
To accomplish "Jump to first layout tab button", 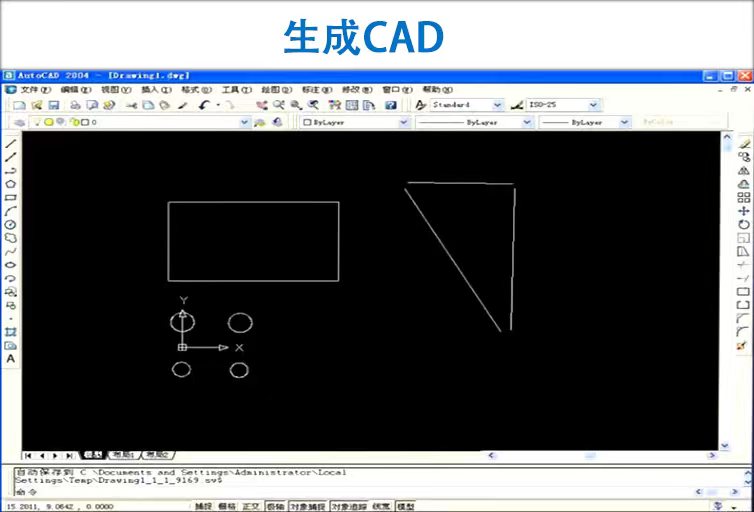I will [x=28, y=455].
